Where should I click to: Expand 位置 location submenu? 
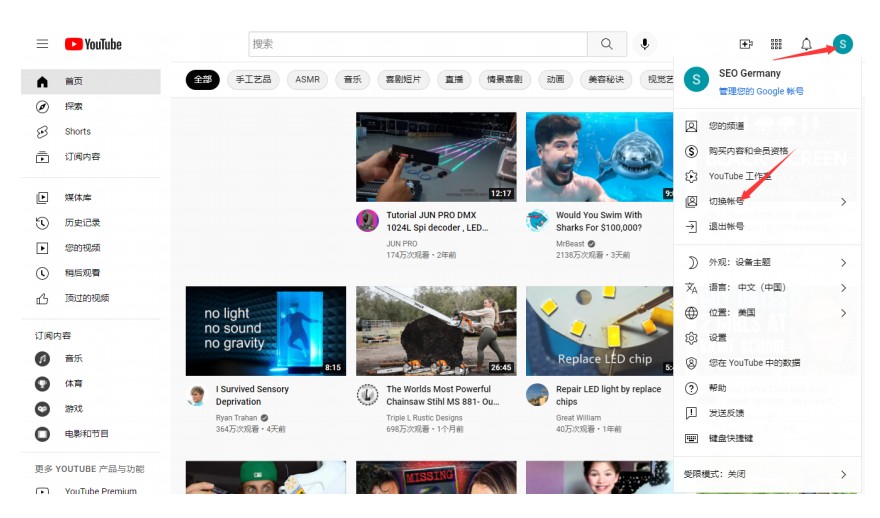point(767,313)
